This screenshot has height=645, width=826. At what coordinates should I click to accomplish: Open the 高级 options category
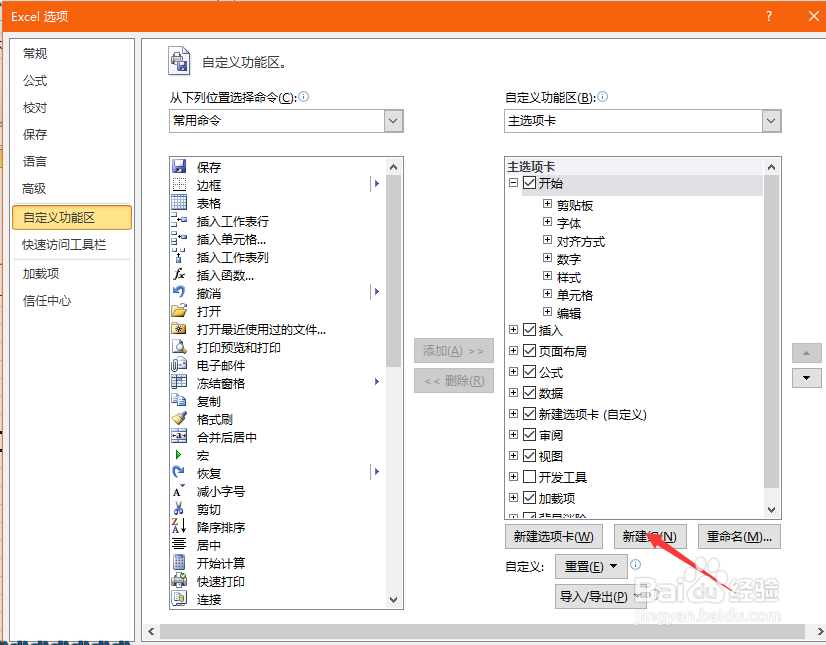click(x=35, y=188)
